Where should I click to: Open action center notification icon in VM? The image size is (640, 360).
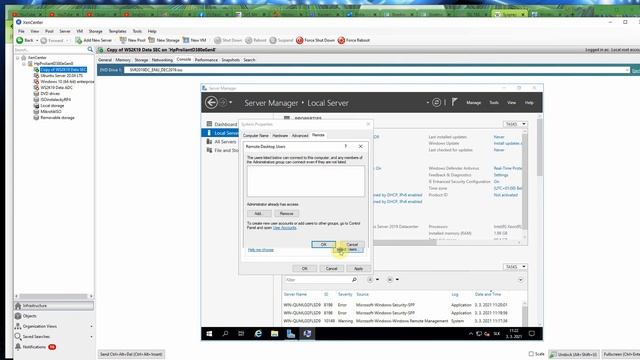532,333
